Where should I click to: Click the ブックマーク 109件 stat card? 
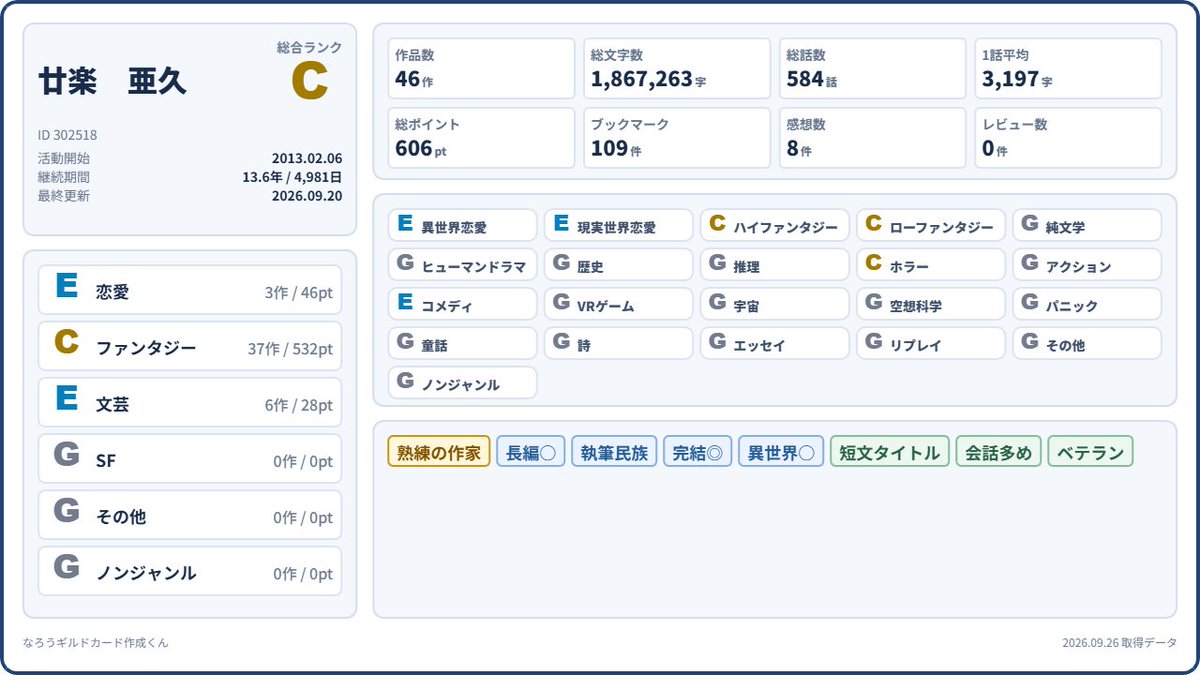point(677,137)
